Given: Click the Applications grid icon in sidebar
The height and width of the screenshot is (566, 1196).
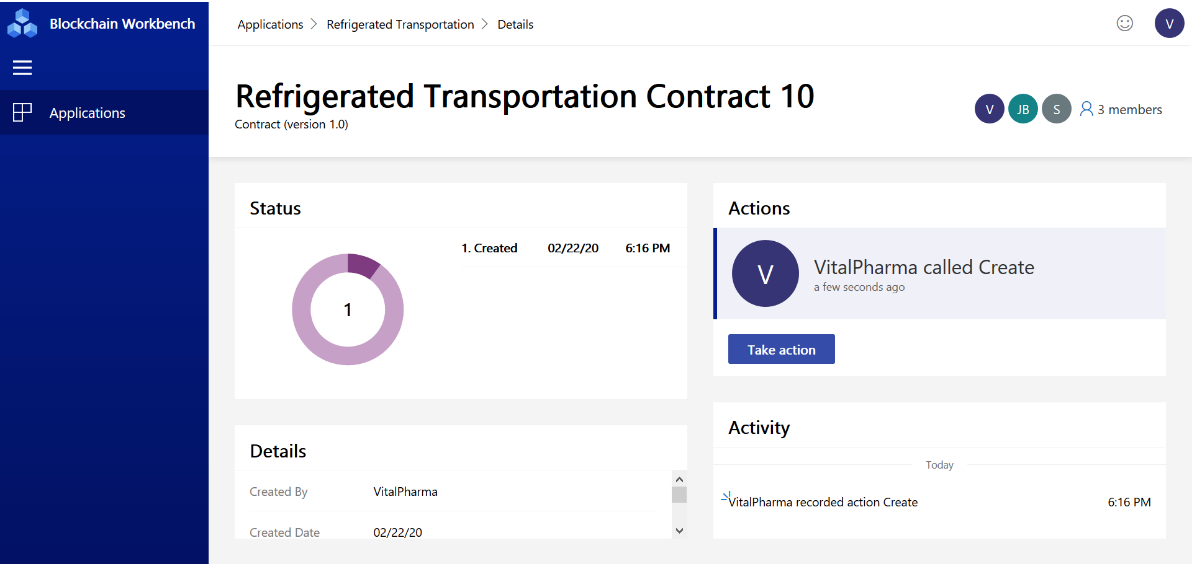Looking at the screenshot, I should pyautogui.click(x=23, y=113).
